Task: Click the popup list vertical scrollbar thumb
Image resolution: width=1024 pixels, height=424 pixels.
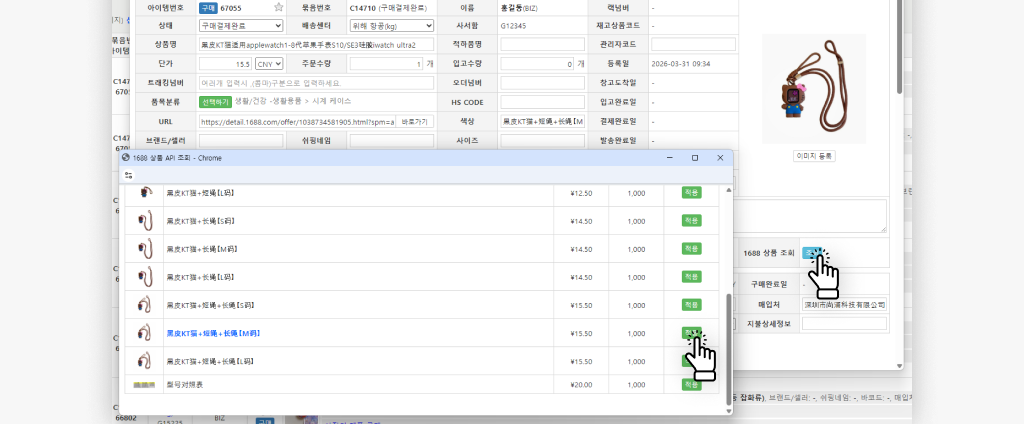Action: [729, 348]
